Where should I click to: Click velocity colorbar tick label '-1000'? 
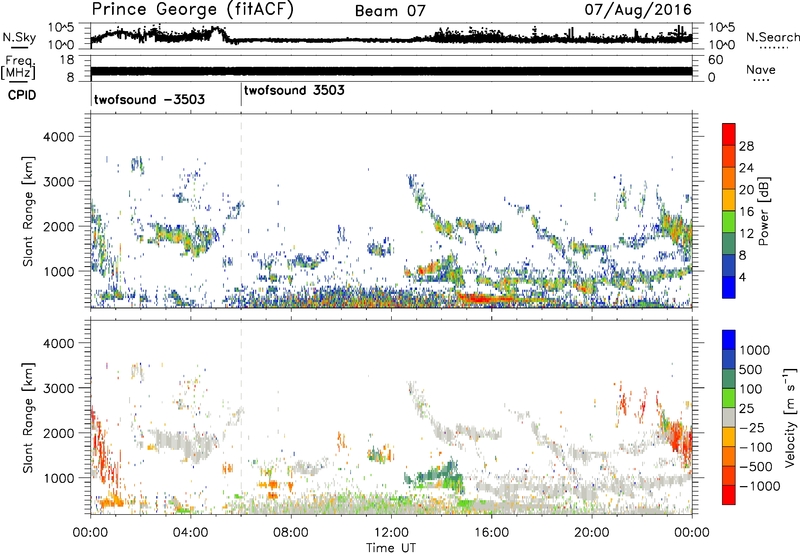[x=759, y=486]
